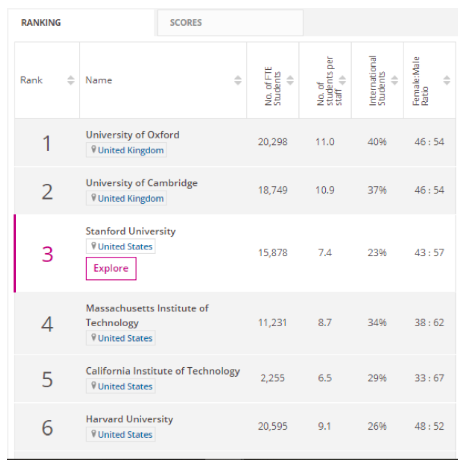The width and height of the screenshot is (463, 468).
Task: Click Stanford's 23% international students value
Action: (377, 253)
